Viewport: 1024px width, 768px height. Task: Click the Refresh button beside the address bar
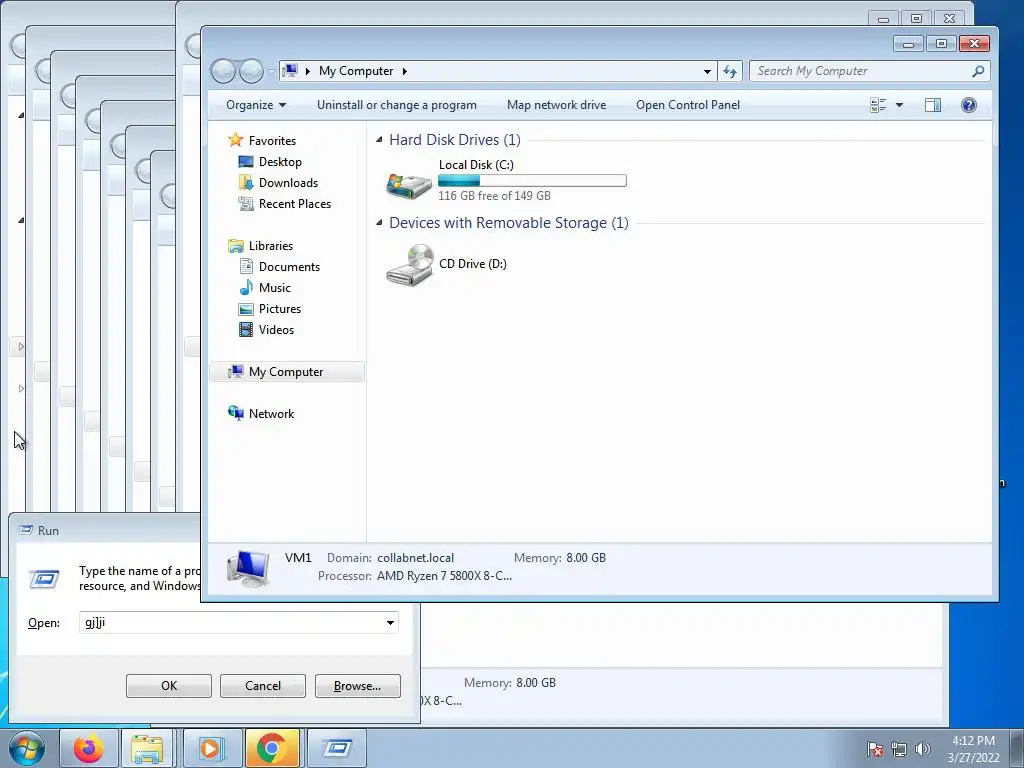click(x=730, y=71)
